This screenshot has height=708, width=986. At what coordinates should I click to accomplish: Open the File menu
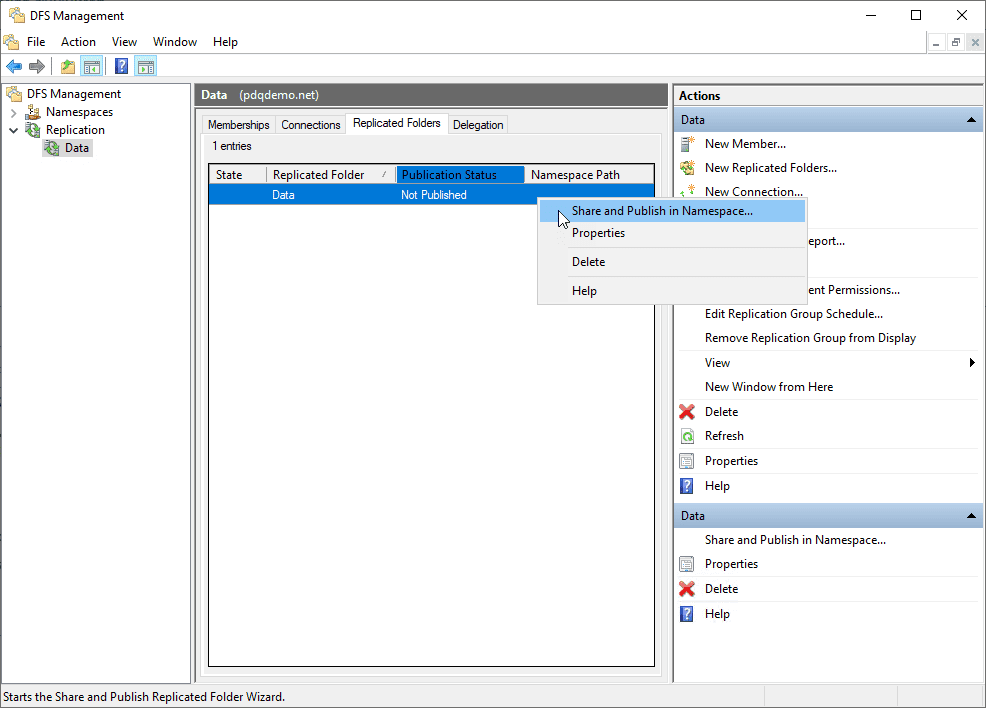tap(36, 42)
